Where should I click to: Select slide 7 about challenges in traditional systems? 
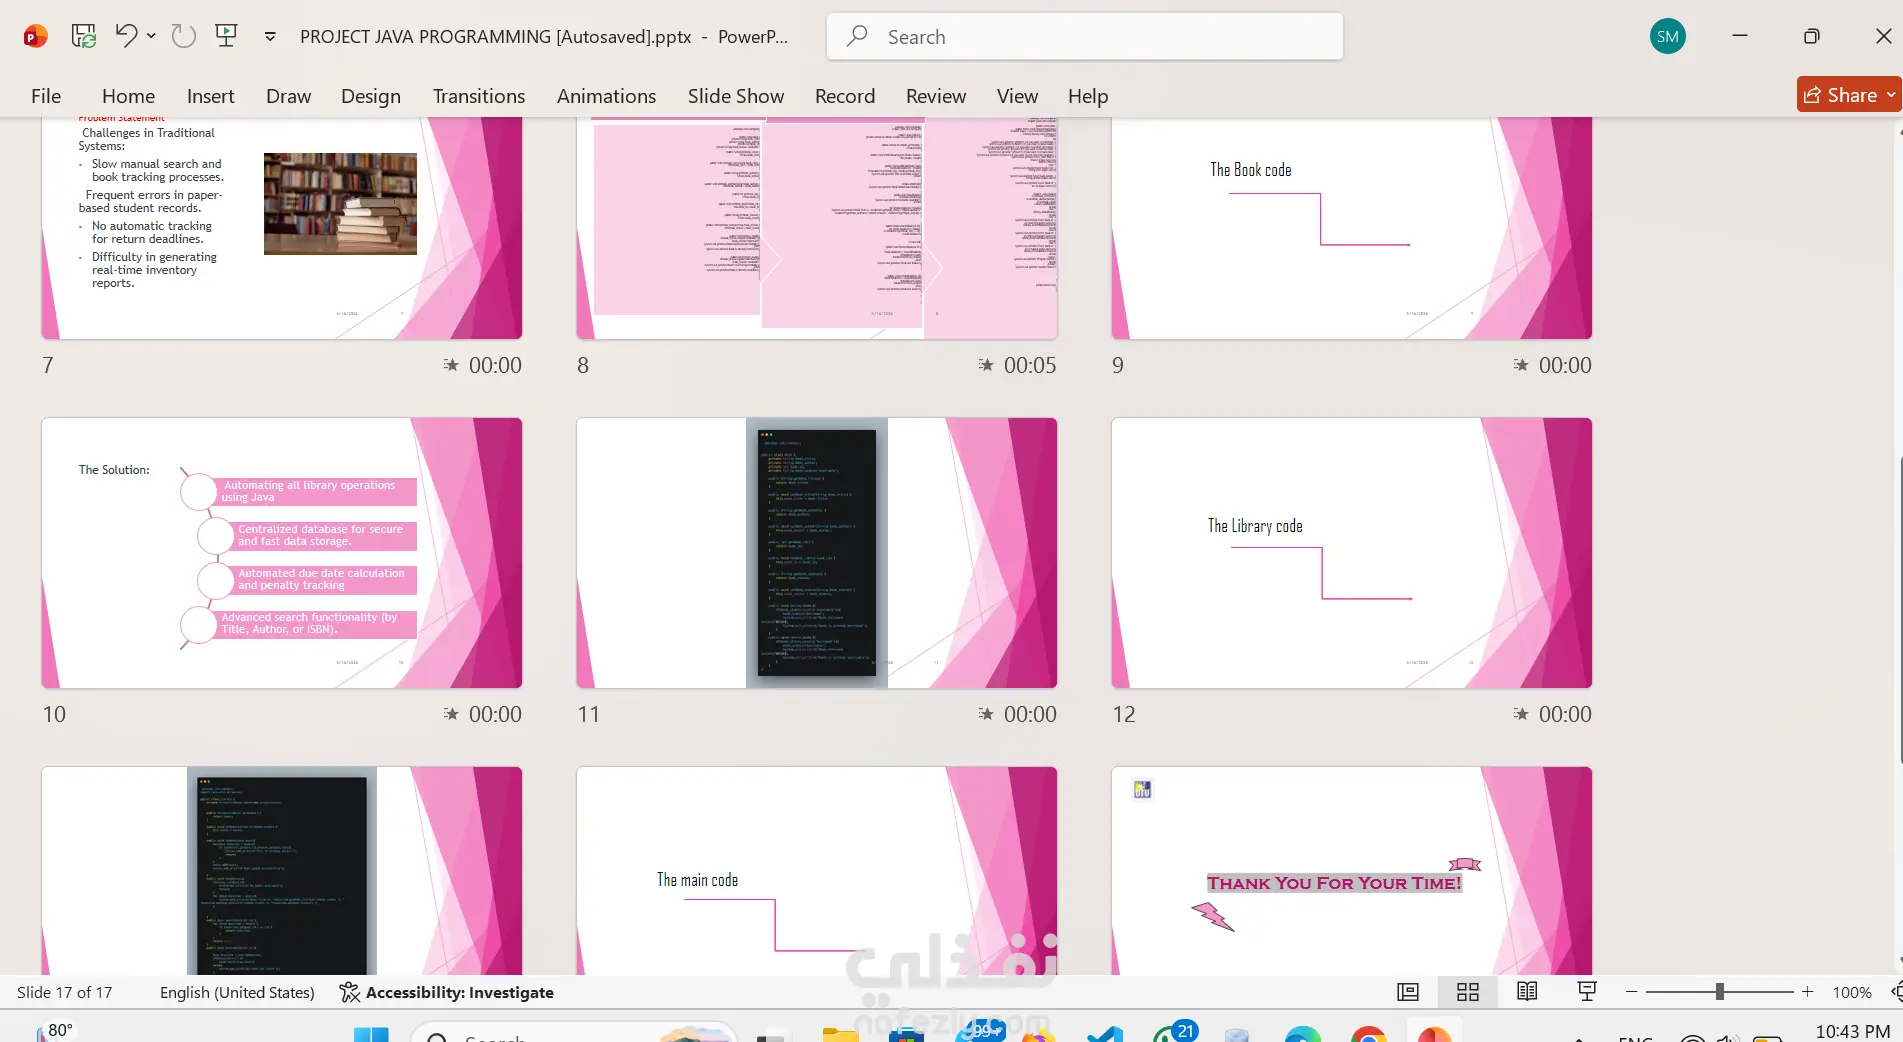click(x=282, y=228)
